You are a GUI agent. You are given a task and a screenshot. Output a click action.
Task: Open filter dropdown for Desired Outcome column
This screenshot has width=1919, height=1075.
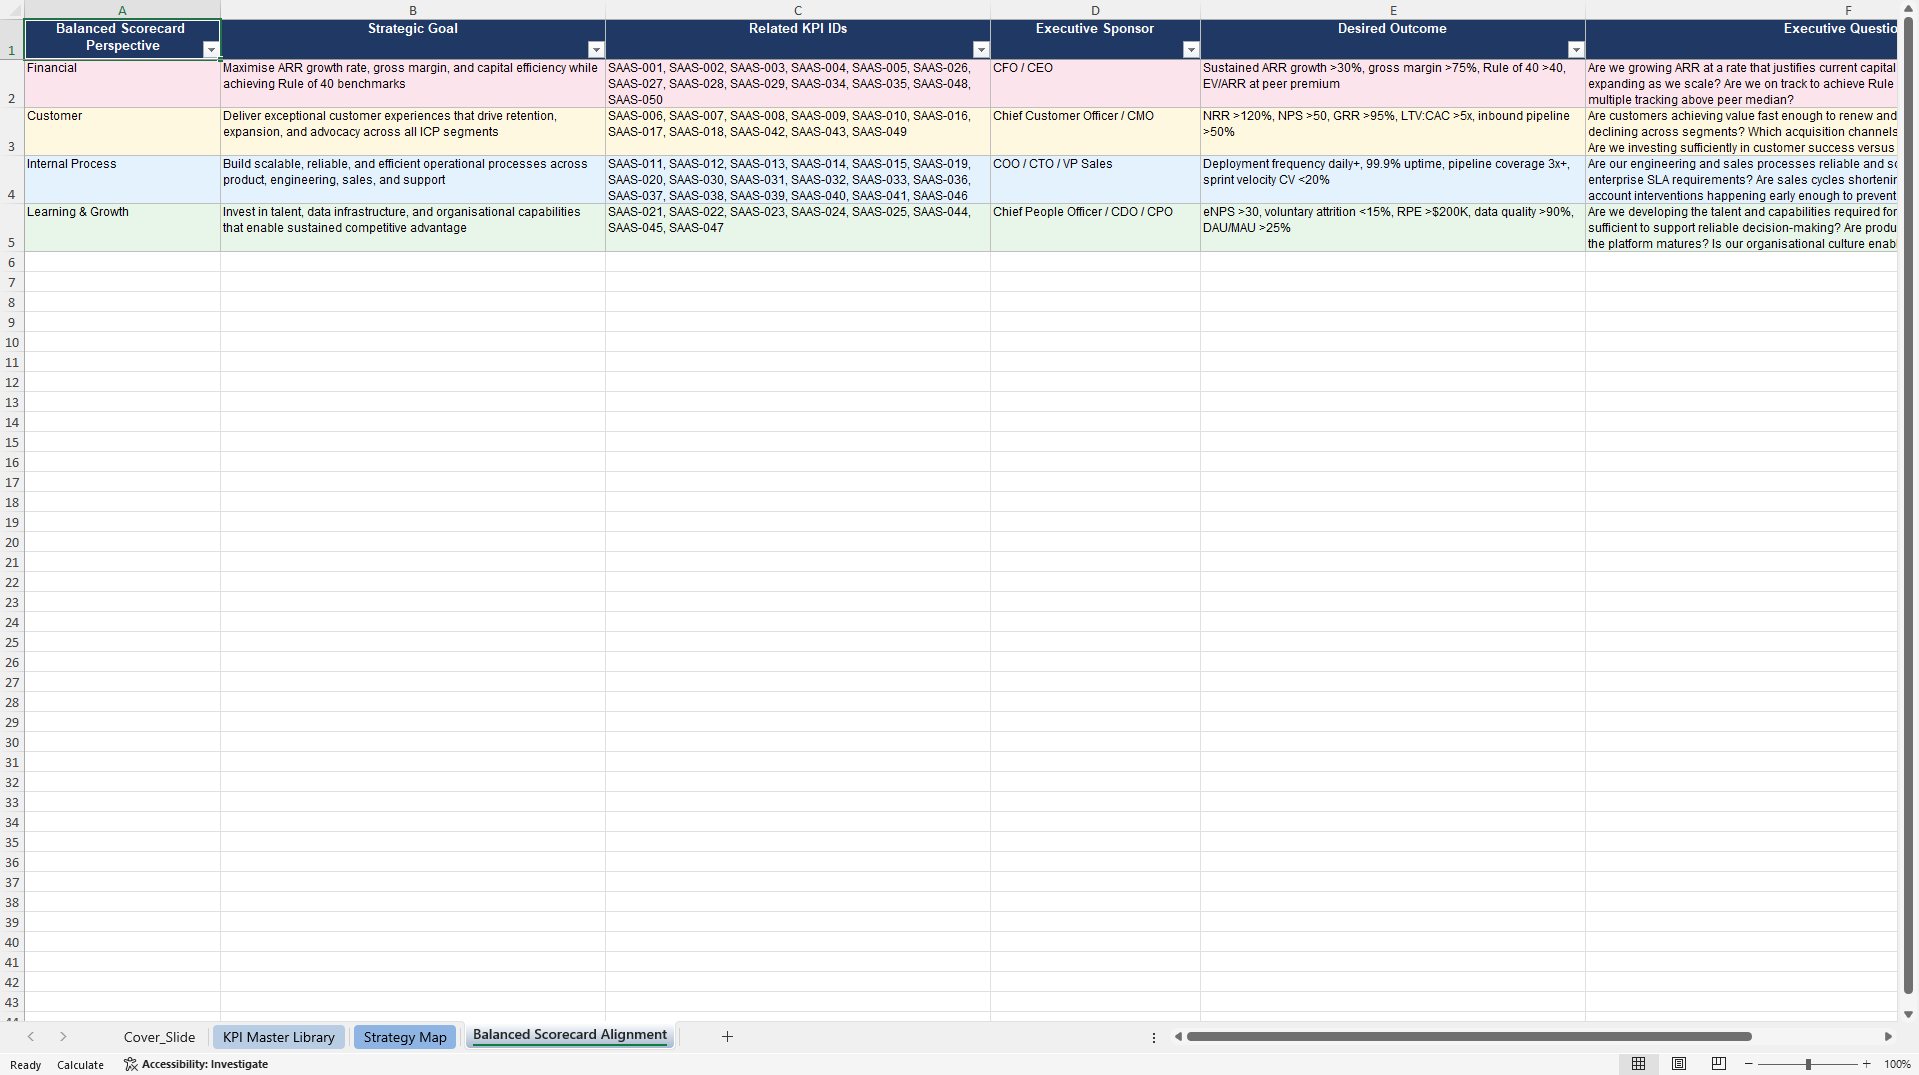tap(1576, 50)
